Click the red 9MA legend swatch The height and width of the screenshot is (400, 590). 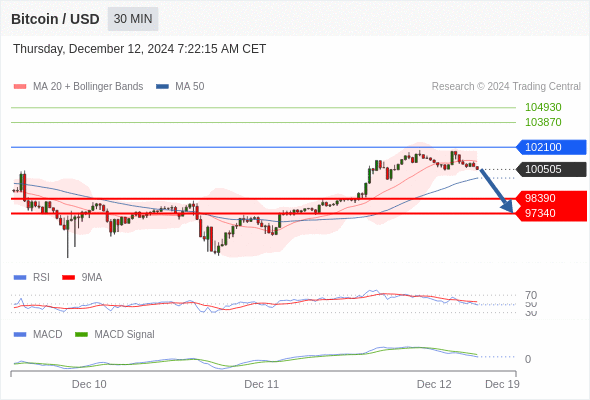point(68,278)
